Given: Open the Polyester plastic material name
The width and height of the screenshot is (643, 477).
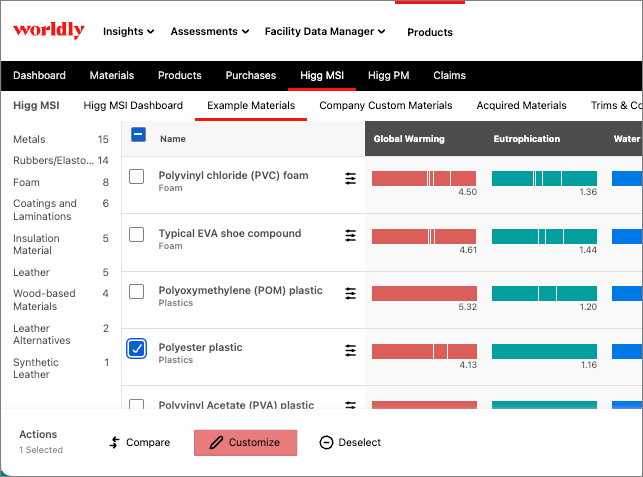Looking at the screenshot, I should [200, 347].
